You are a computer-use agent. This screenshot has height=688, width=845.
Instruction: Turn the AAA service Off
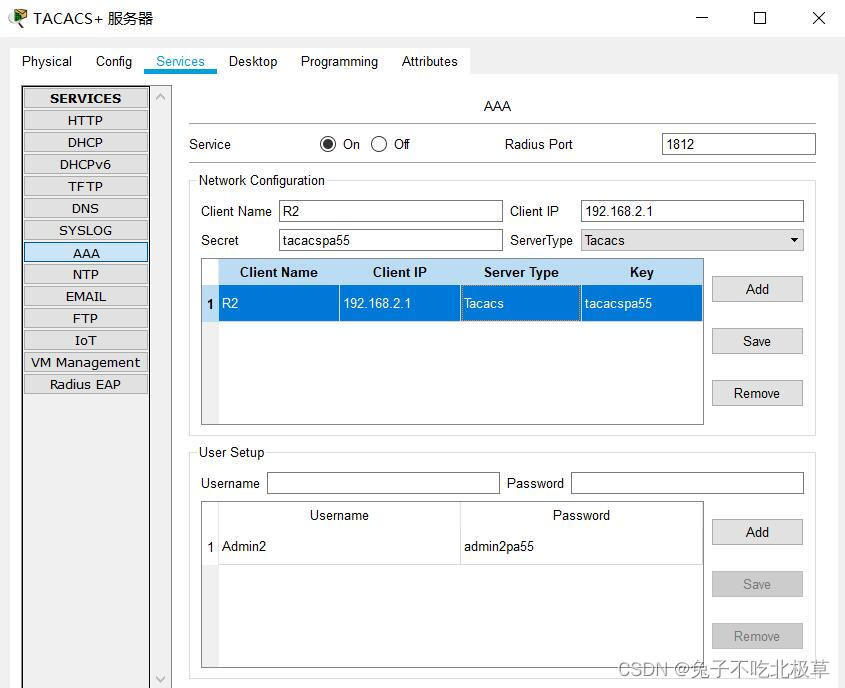pos(379,144)
